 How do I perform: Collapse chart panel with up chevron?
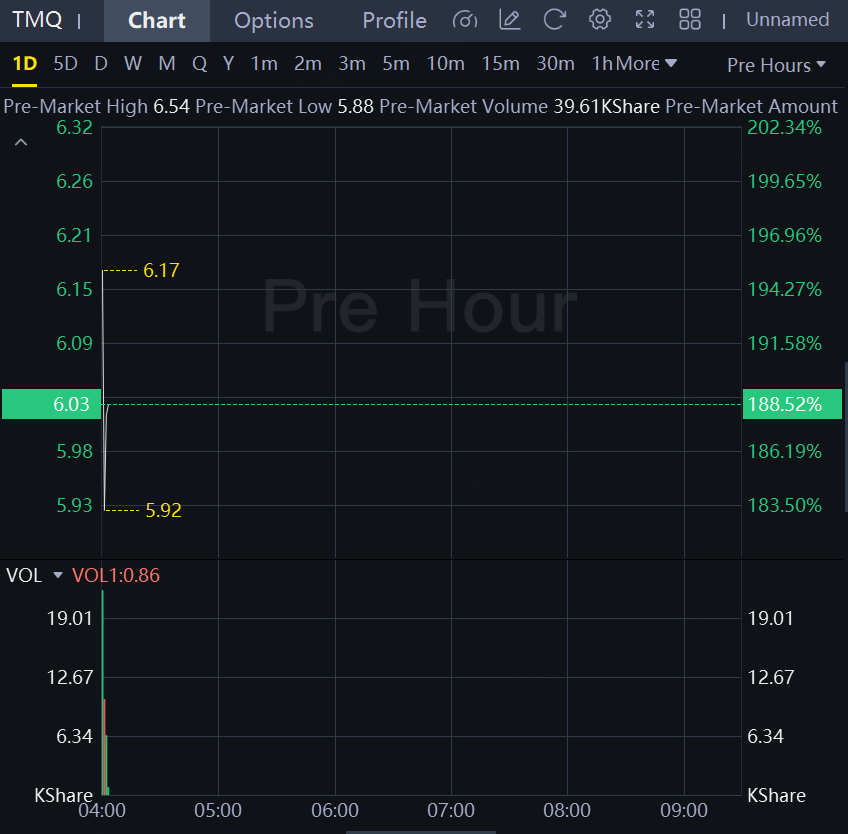pos(21,143)
